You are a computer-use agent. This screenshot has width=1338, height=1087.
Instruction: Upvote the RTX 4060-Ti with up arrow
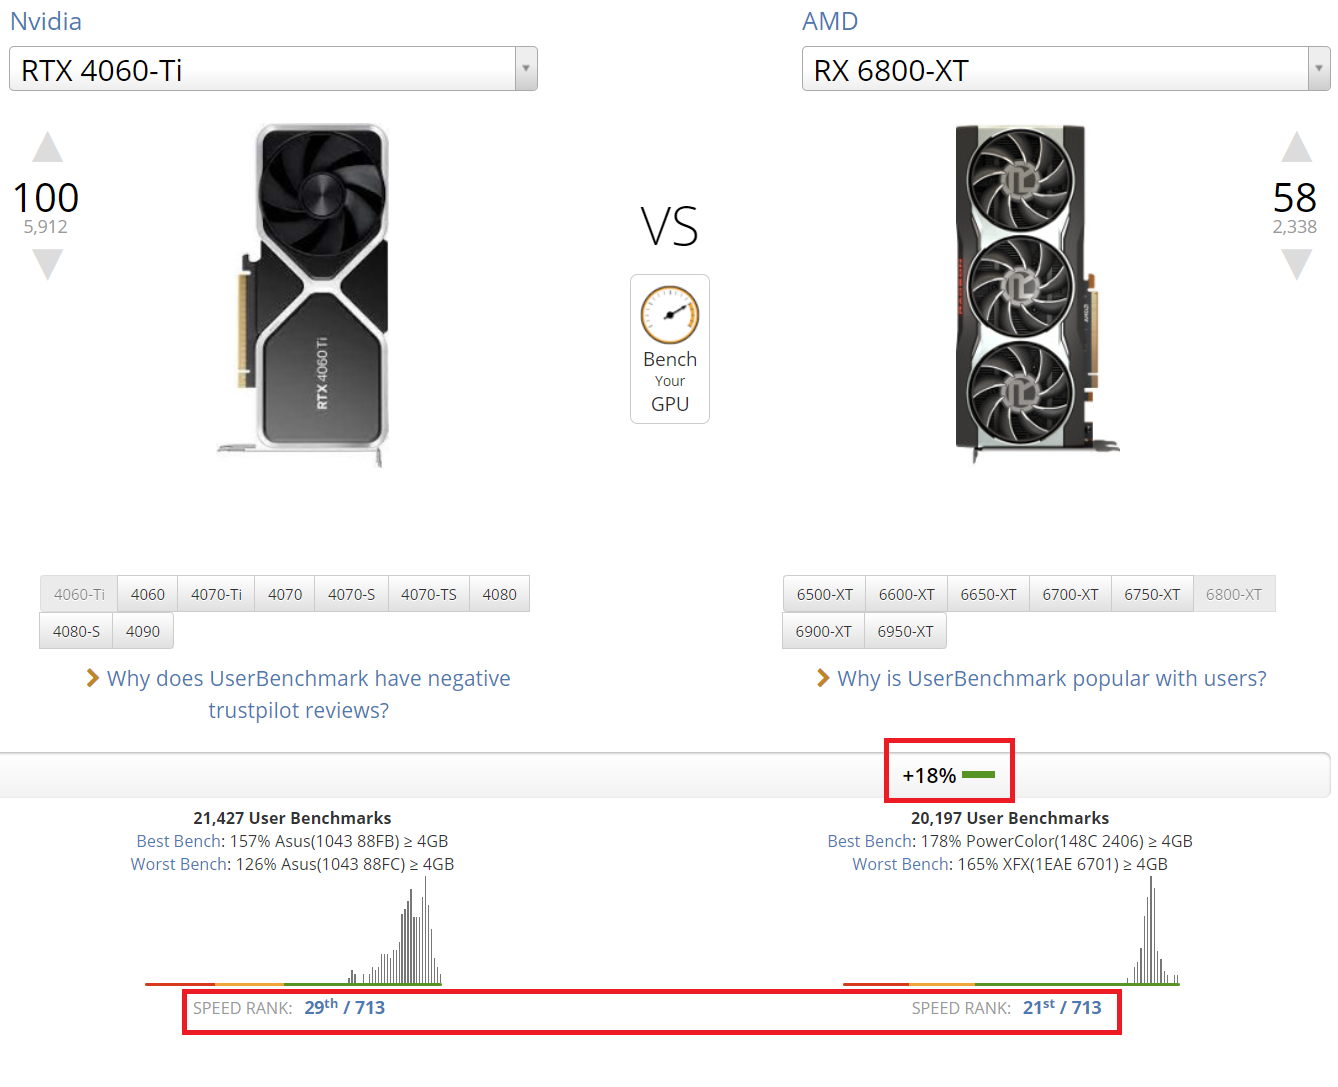tap(47, 148)
